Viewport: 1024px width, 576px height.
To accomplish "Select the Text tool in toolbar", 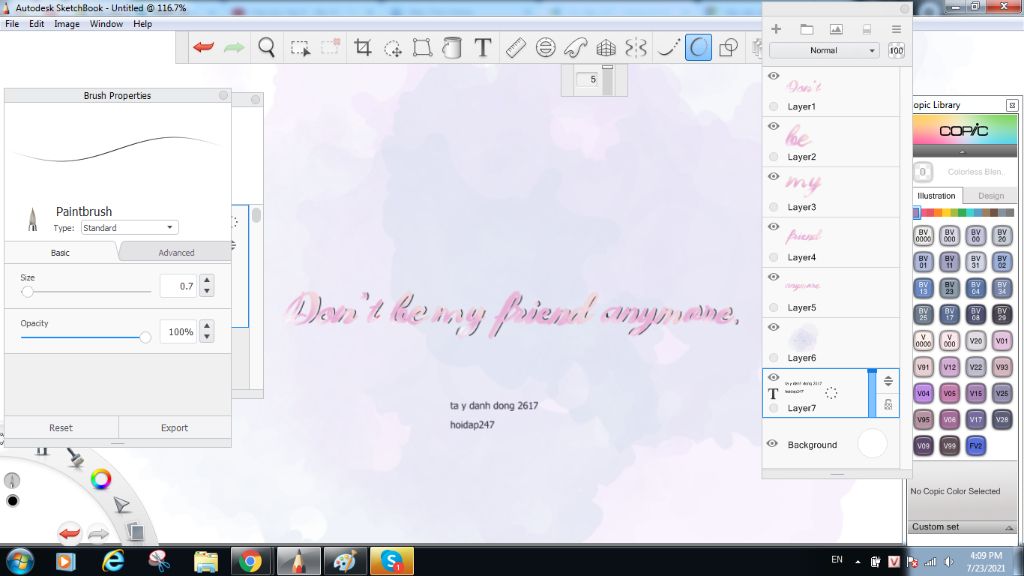I will pyautogui.click(x=483, y=47).
